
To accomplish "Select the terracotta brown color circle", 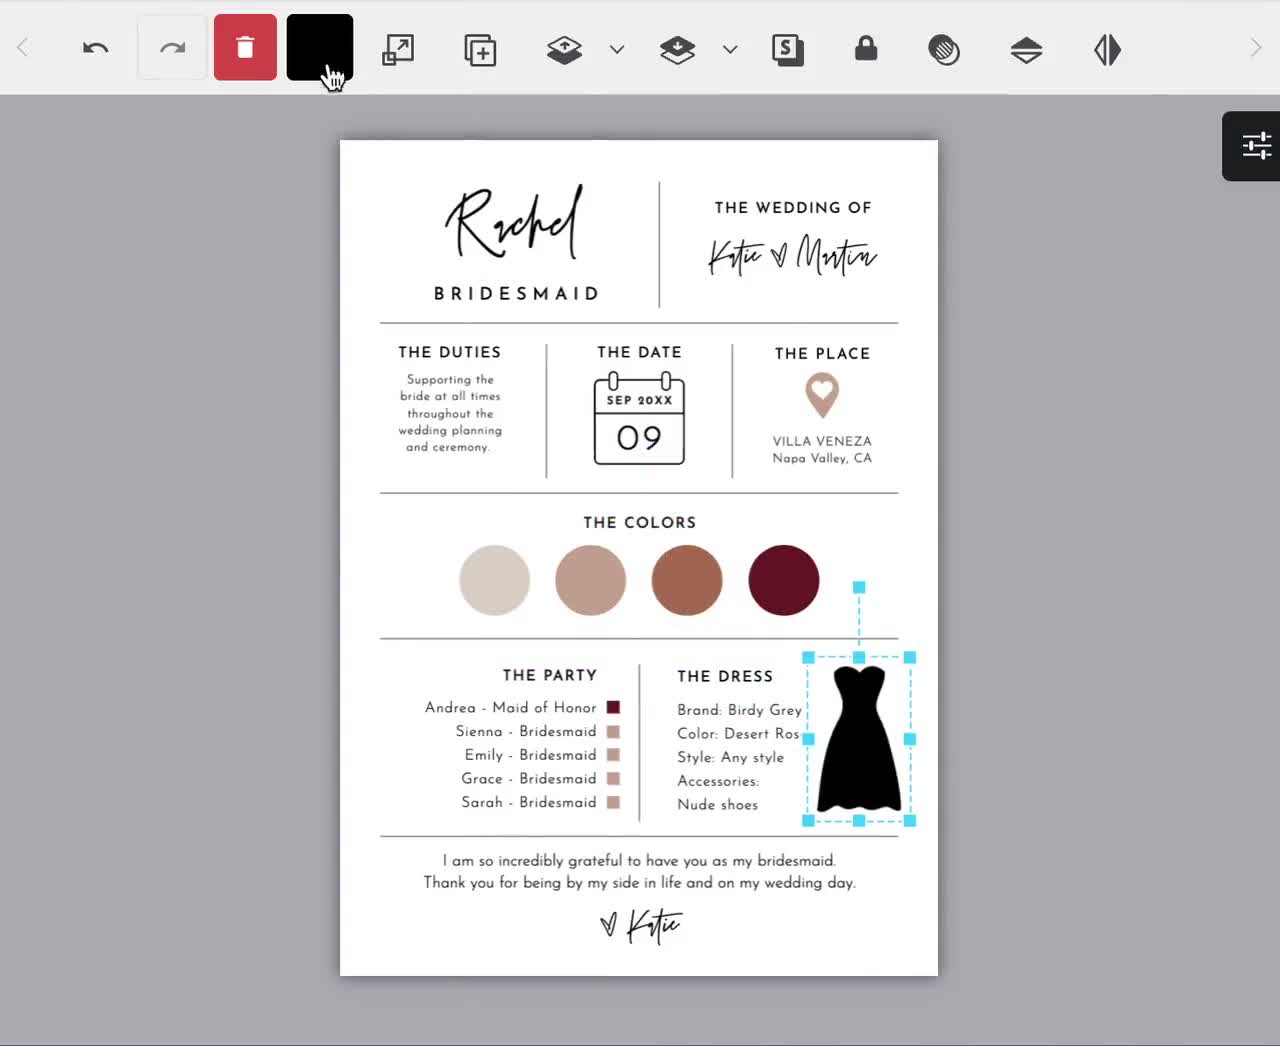I will pos(686,580).
